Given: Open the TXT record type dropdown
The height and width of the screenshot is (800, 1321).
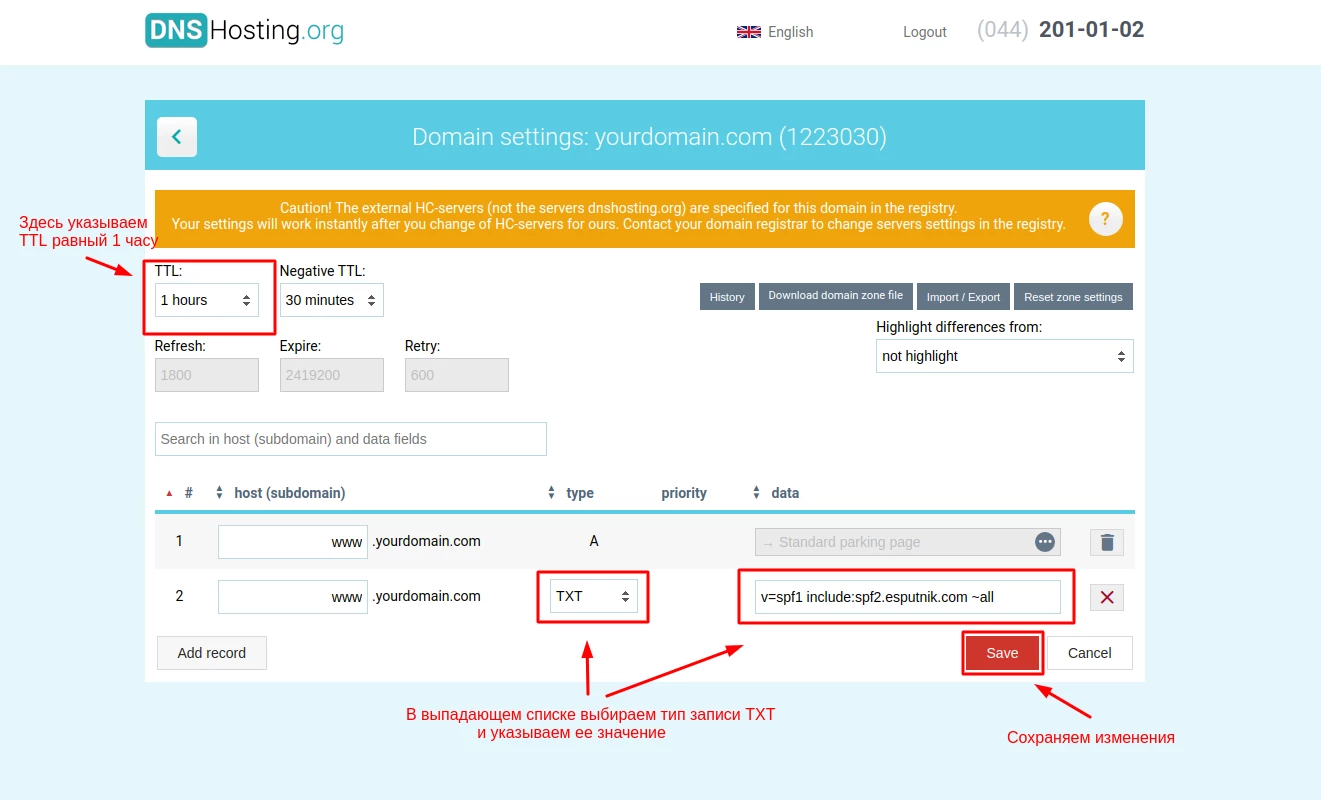Looking at the screenshot, I should click(x=593, y=596).
